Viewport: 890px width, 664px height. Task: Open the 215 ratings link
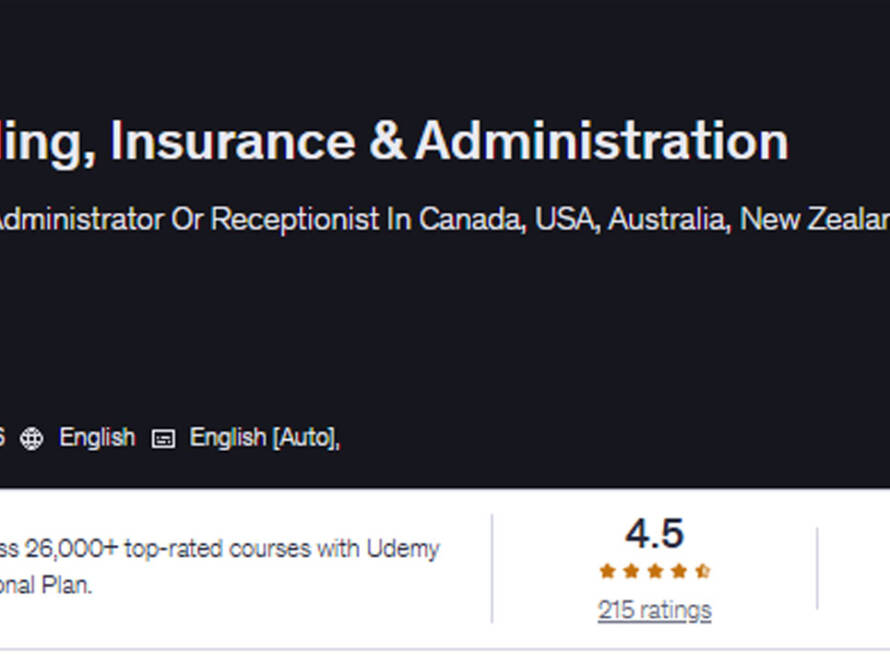point(654,610)
